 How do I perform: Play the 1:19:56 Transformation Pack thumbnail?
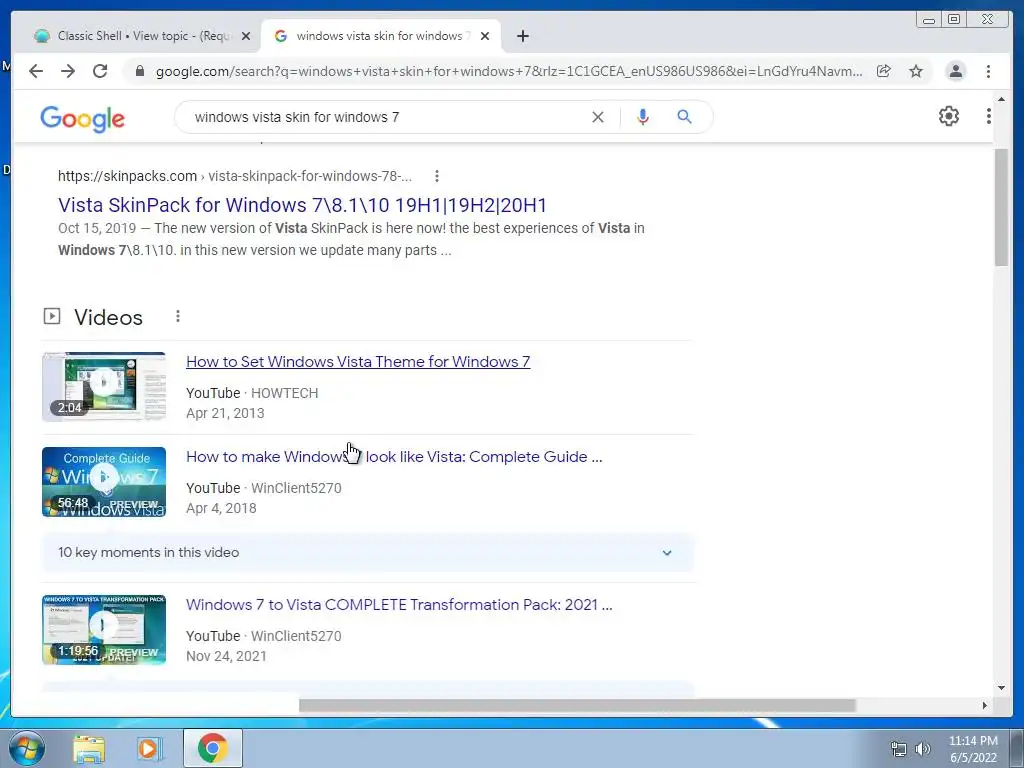[104, 630]
